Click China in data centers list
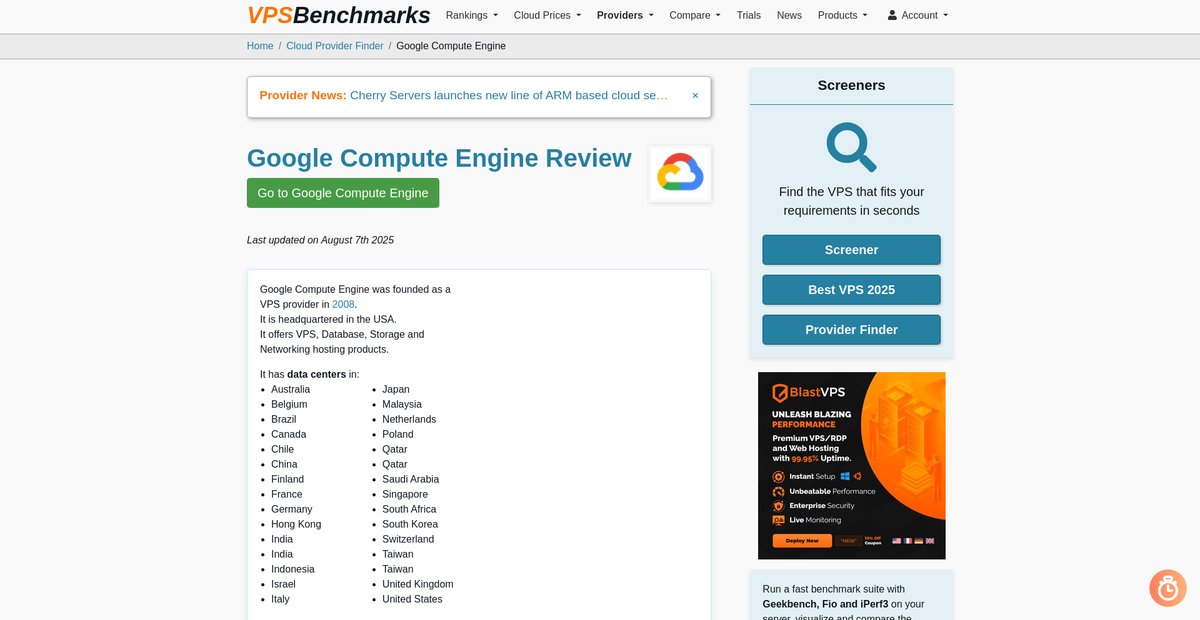 [x=284, y=464]
